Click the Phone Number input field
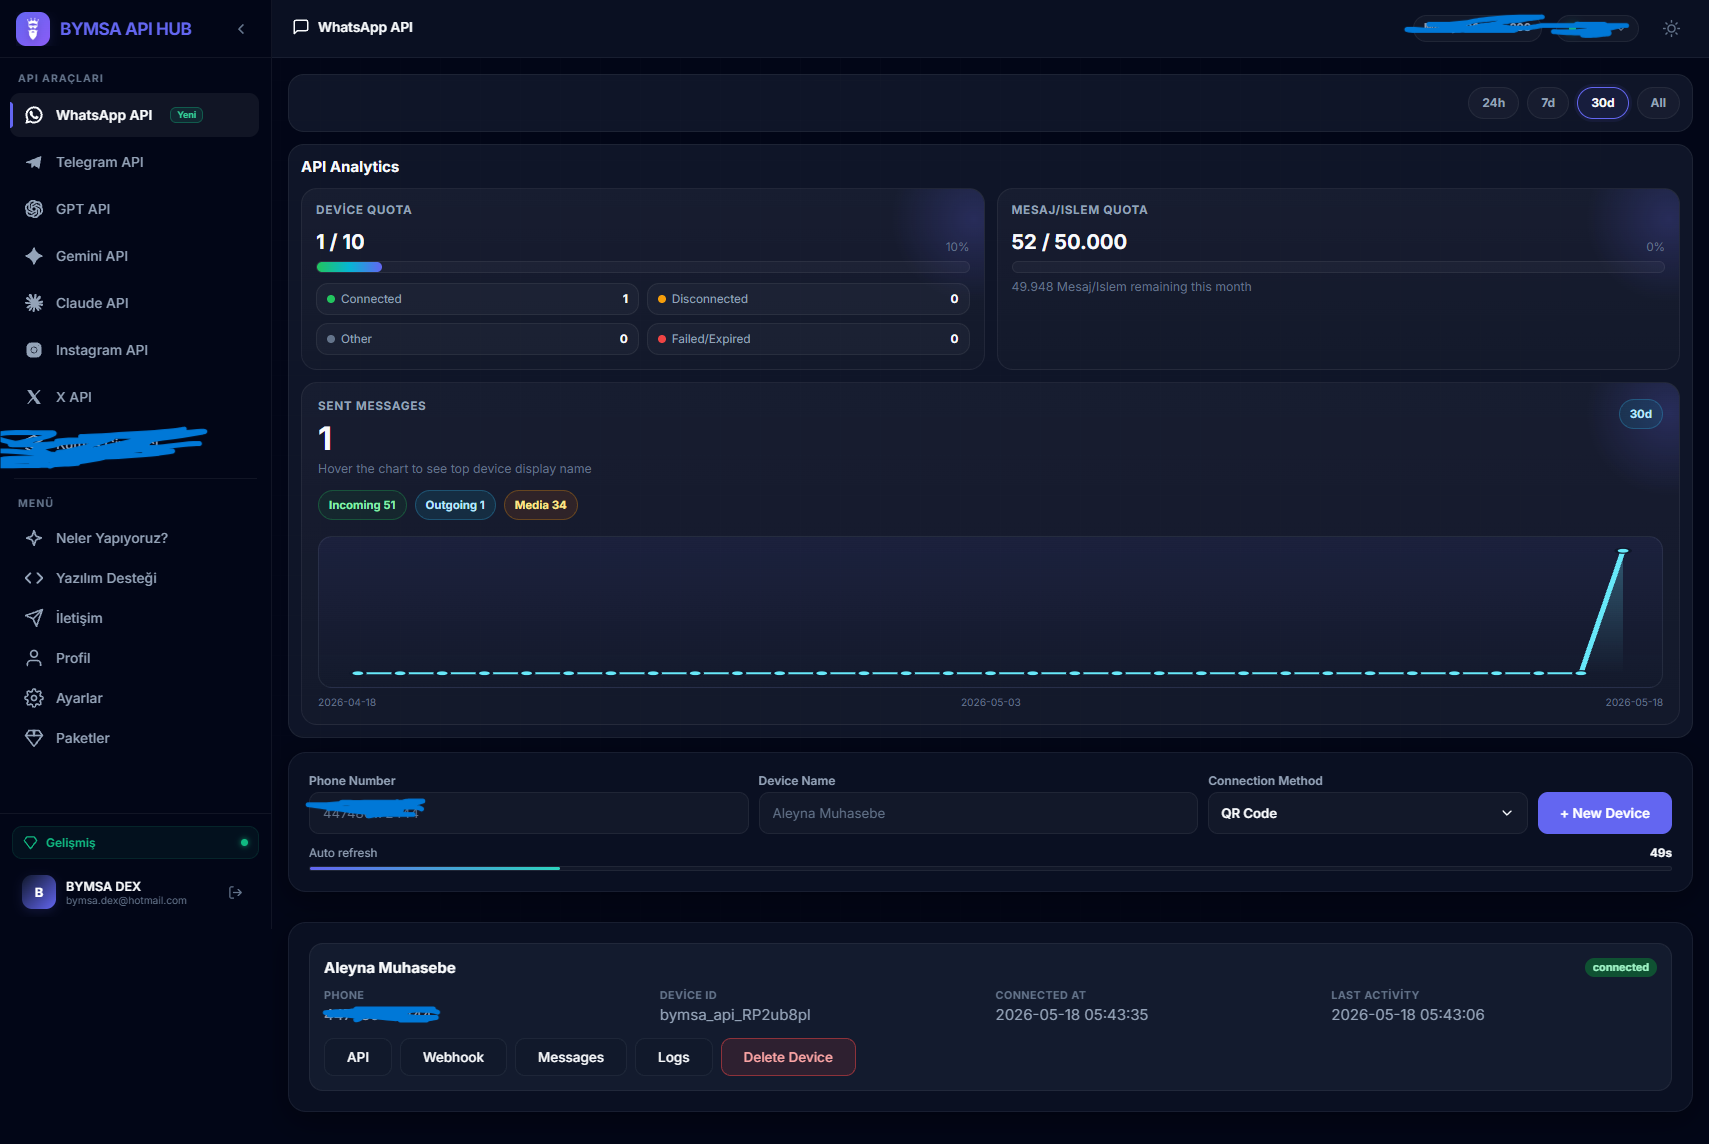 pyautogui.click(x=528, y=813)
